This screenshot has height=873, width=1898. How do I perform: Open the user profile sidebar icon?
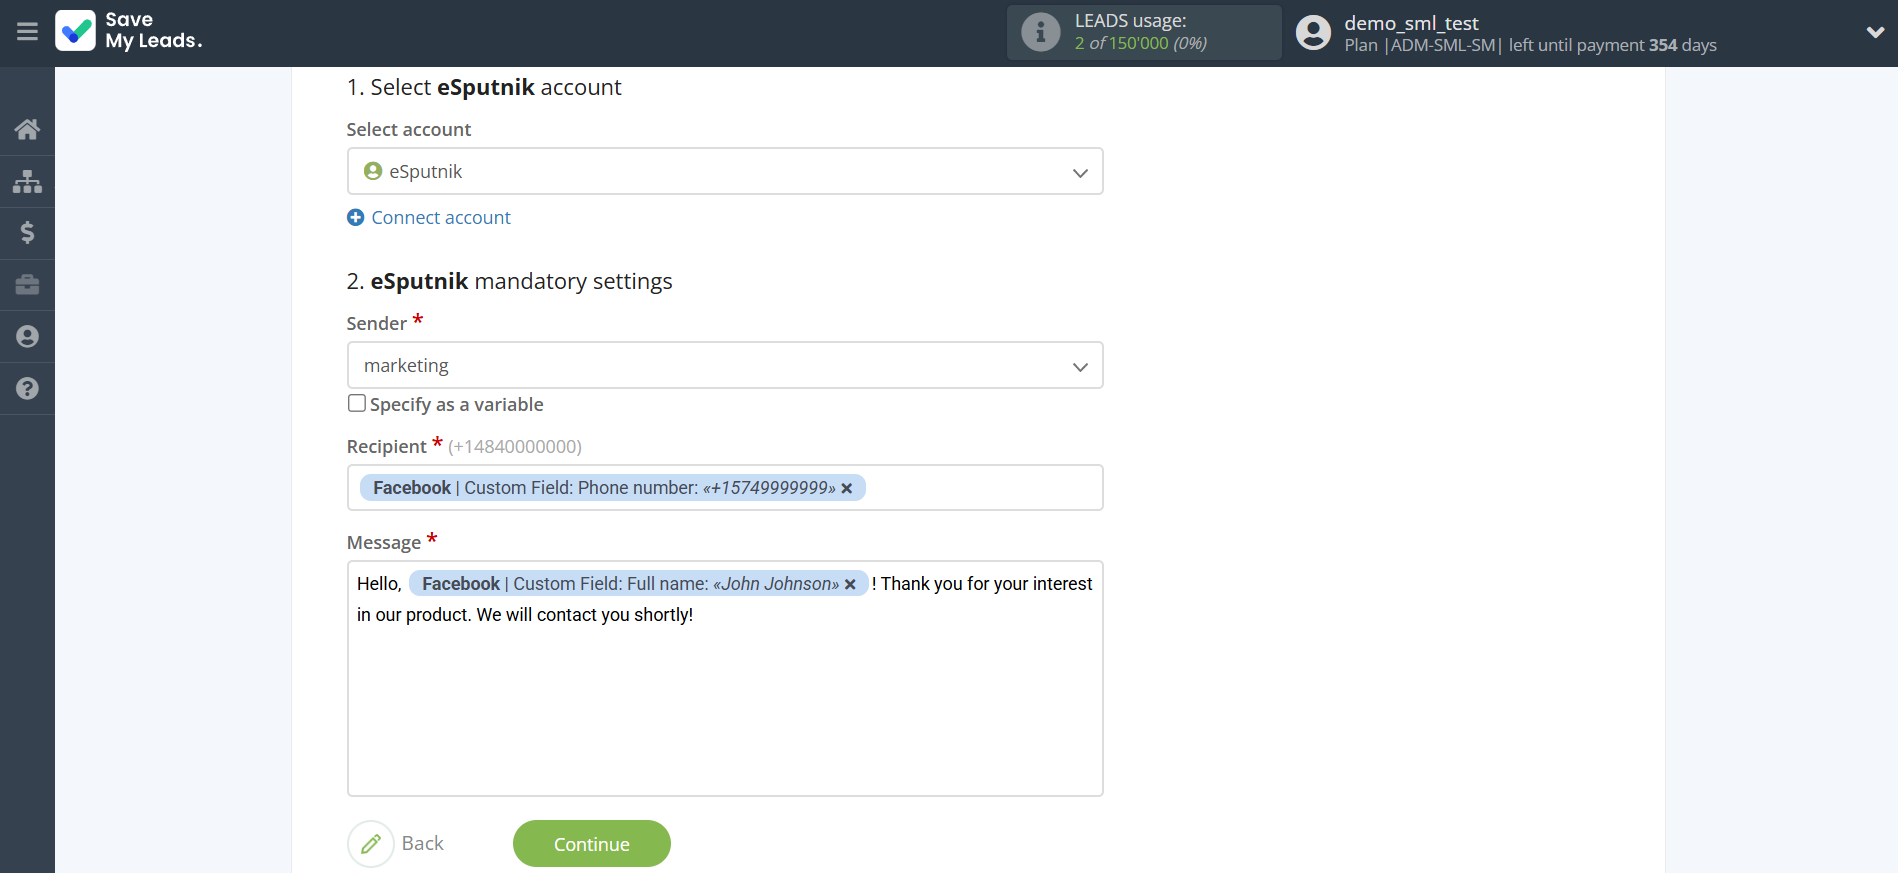tap(27, 337)
